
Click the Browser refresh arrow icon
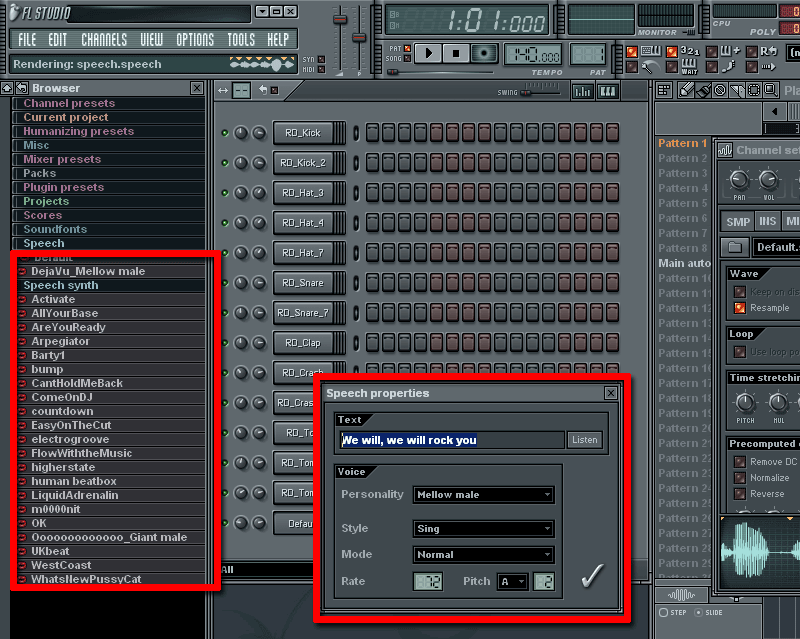(21, 88)
